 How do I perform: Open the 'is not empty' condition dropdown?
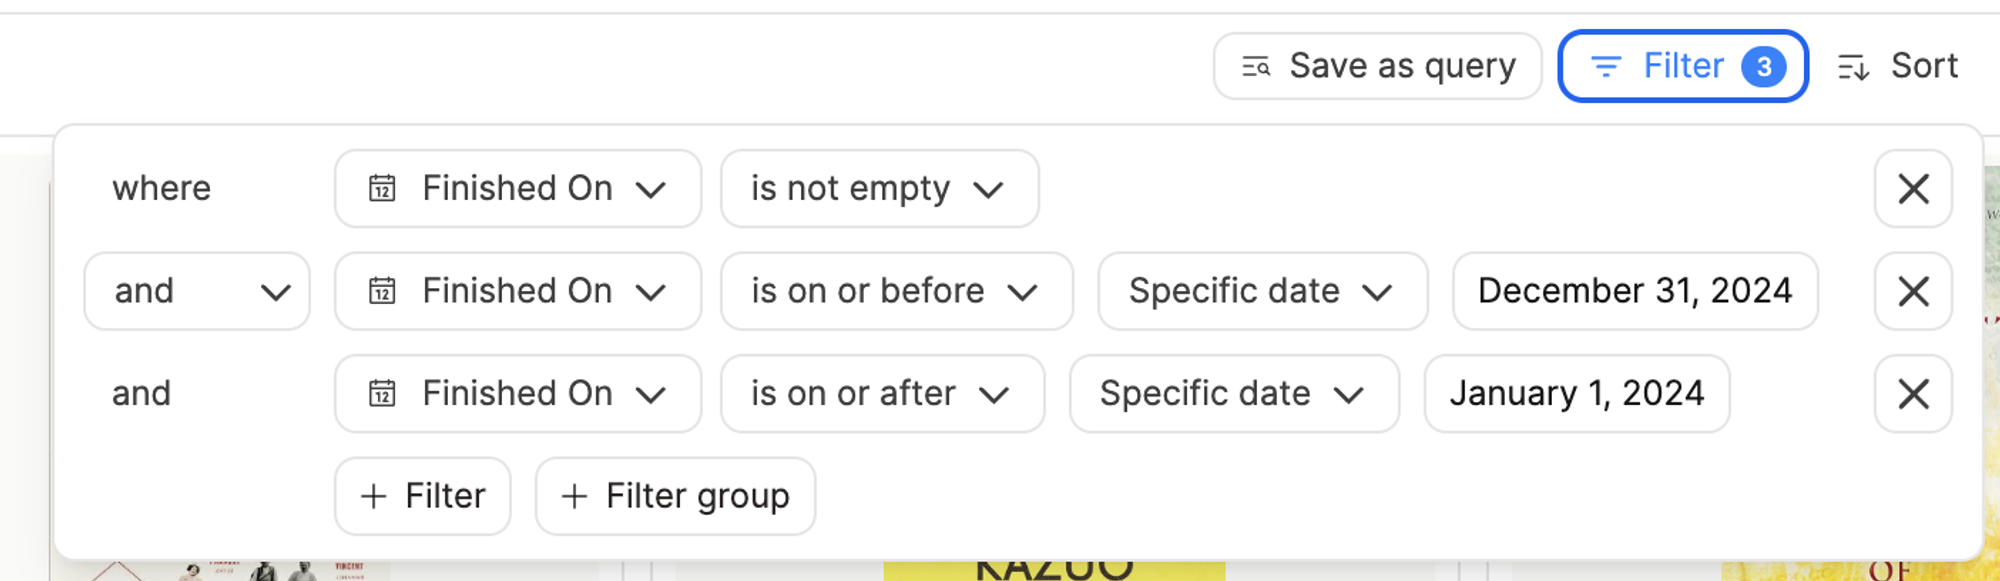click(x=880, y=189)
